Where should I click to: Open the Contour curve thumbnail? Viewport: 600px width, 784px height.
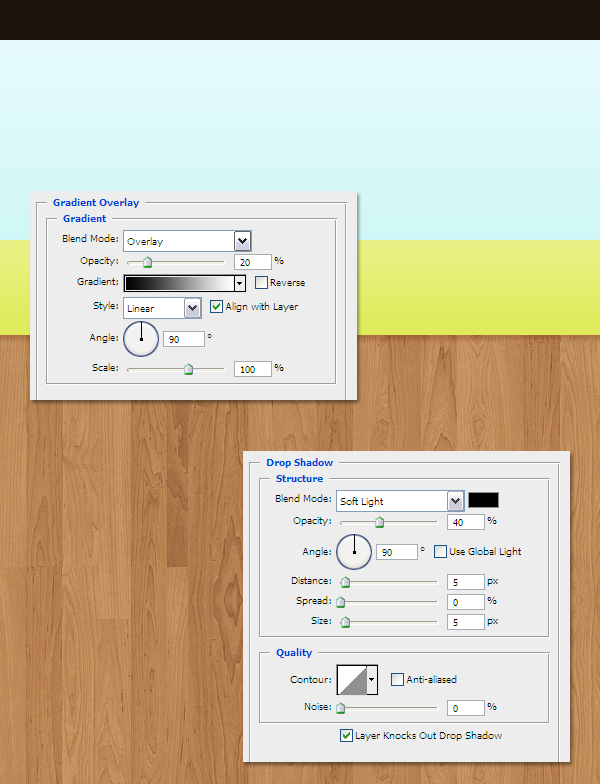[352, 680]
